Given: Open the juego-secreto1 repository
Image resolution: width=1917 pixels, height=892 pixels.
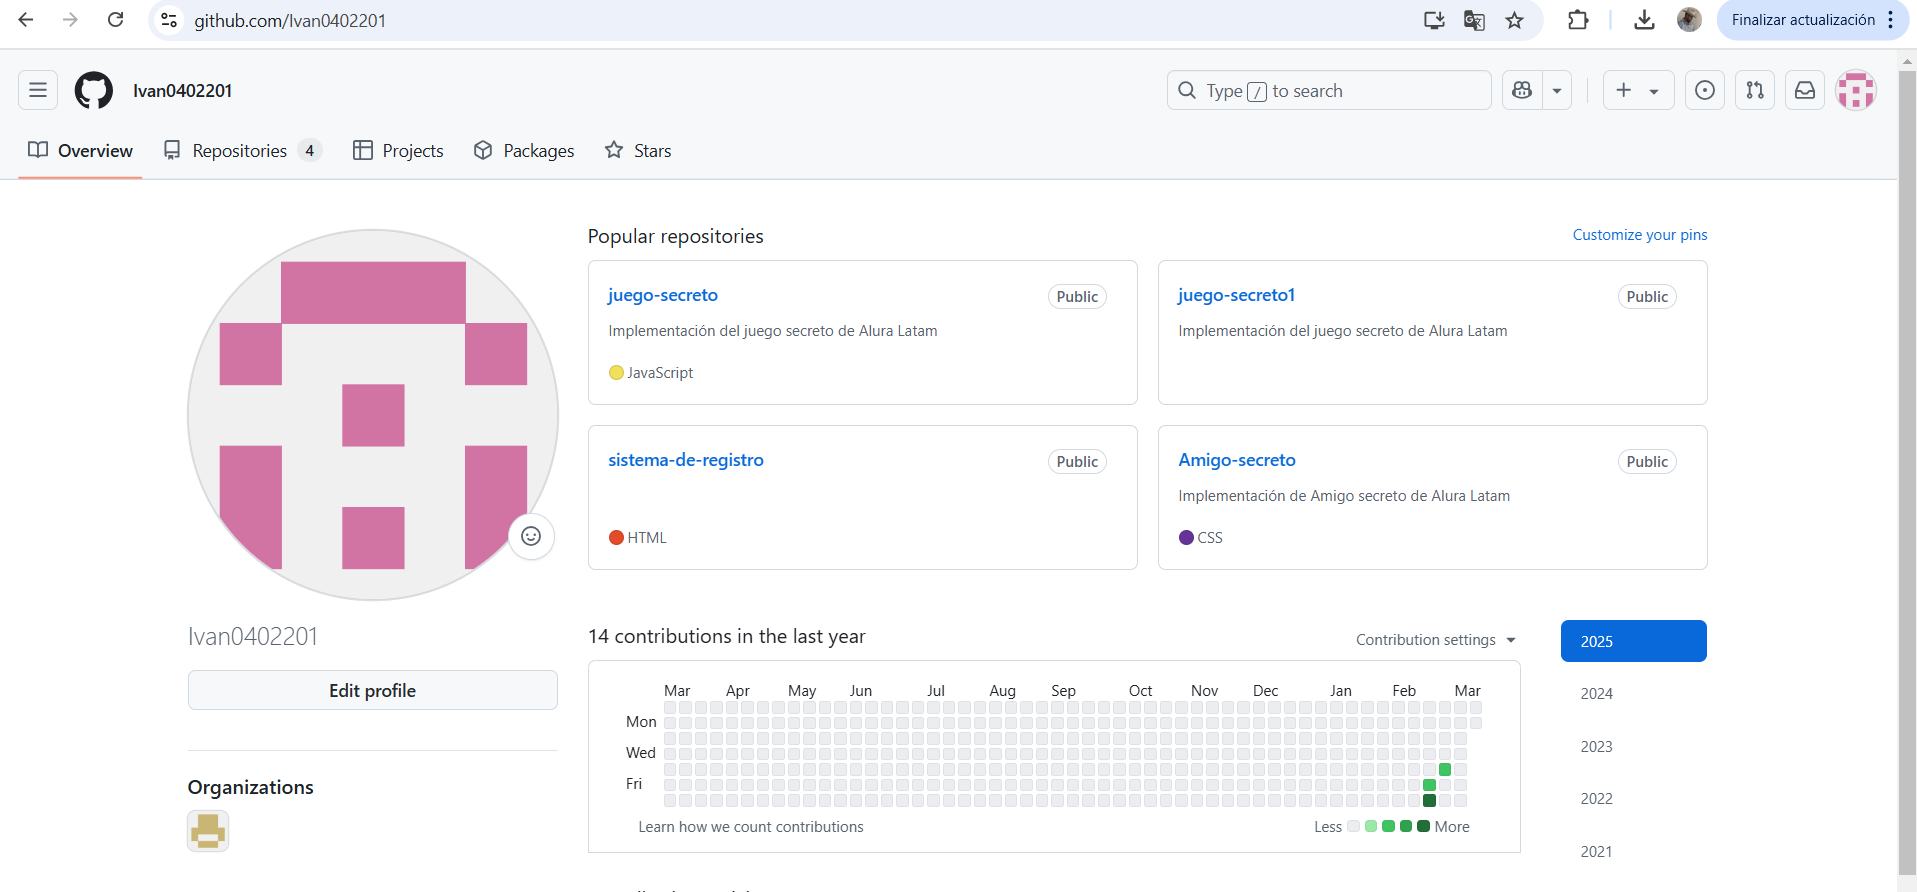Looking at the screenshot, I should (1236, 295).
